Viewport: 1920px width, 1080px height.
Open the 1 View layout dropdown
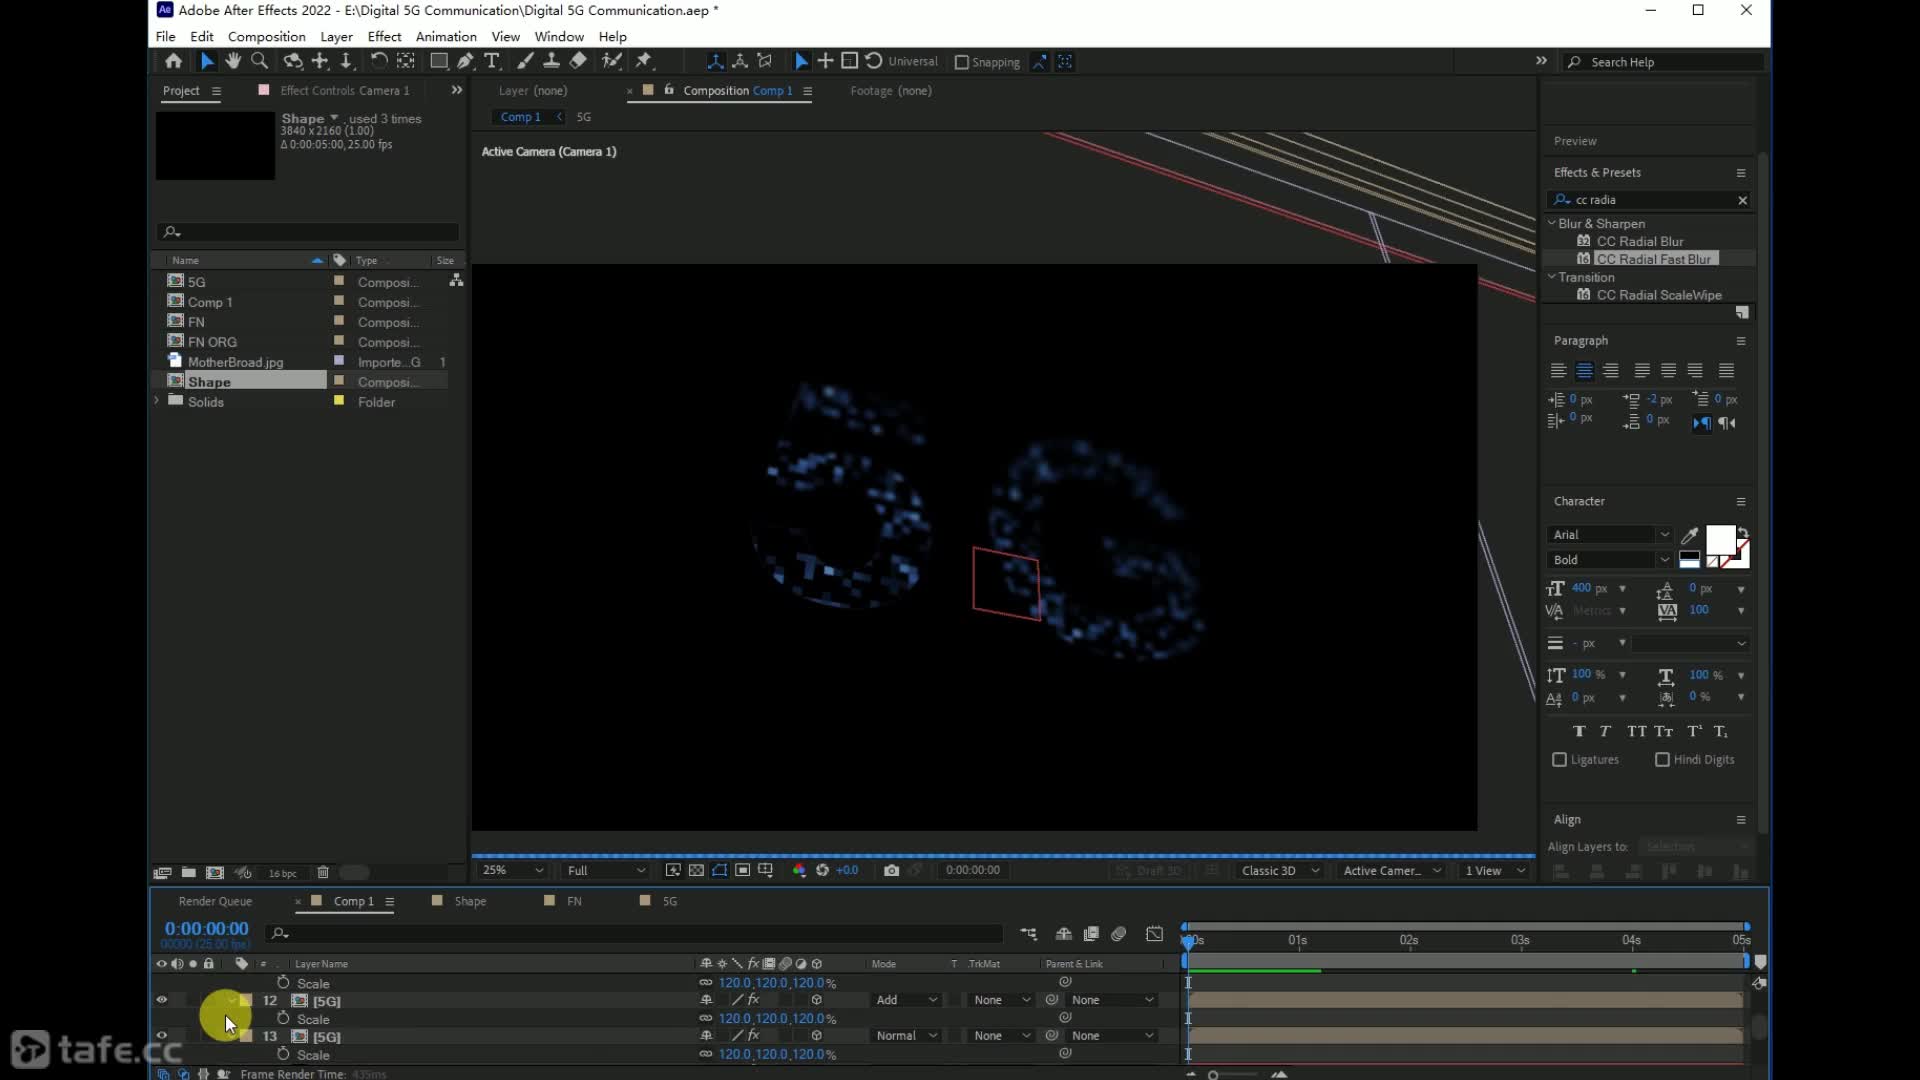point(1495,870)
